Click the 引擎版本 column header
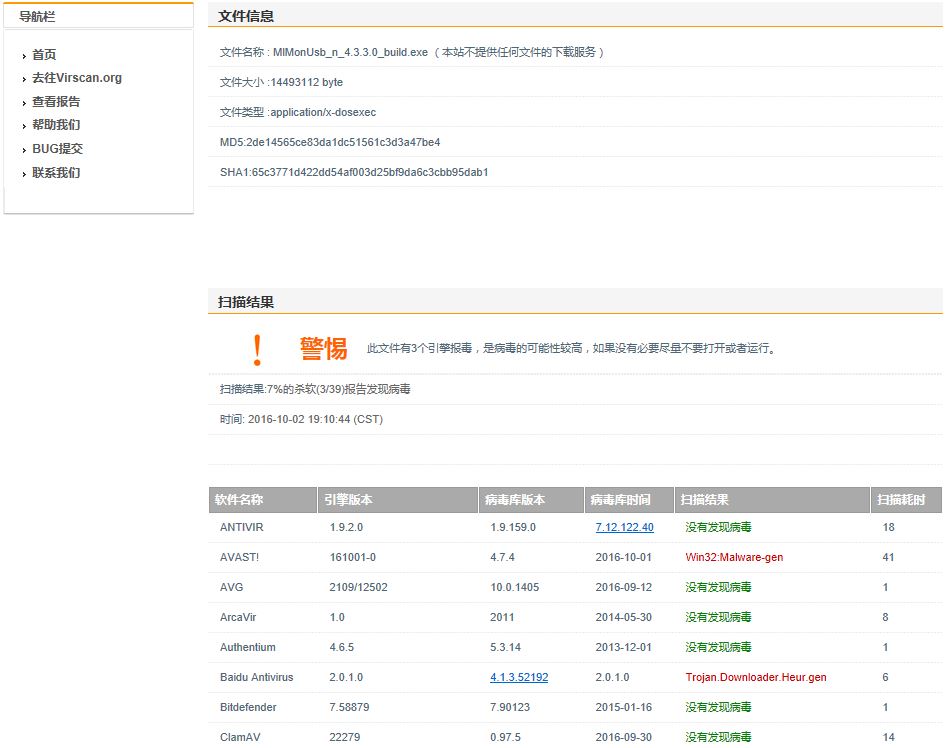946x748 pixels. 349,500
